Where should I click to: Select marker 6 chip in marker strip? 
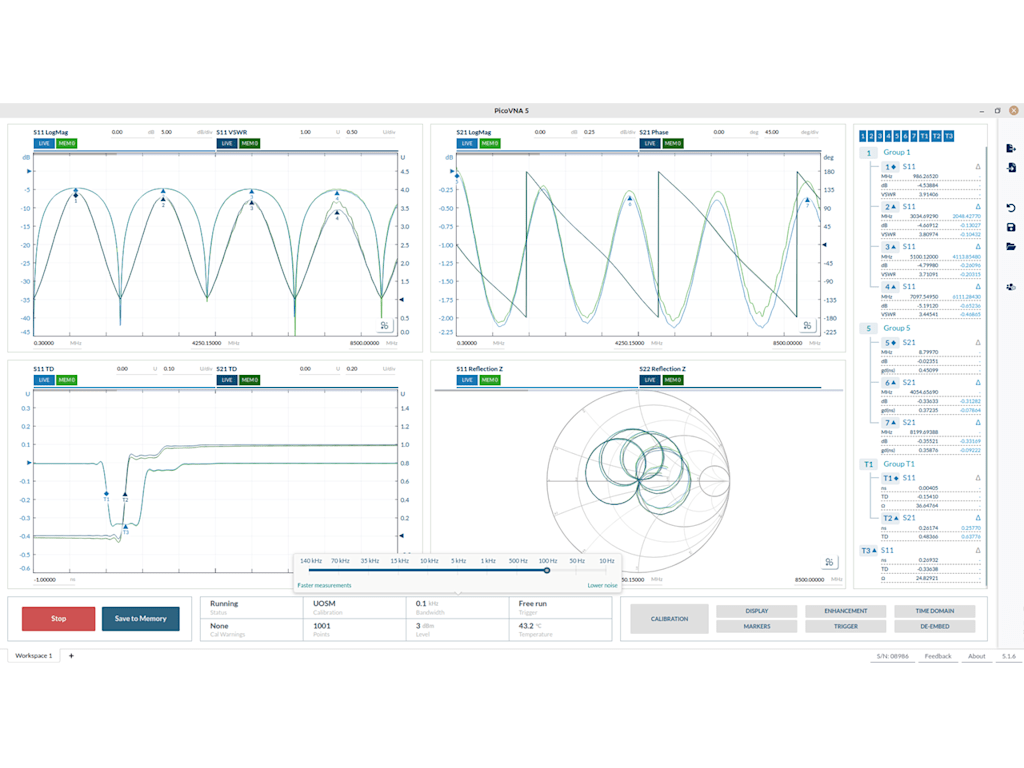coord(905,136)
